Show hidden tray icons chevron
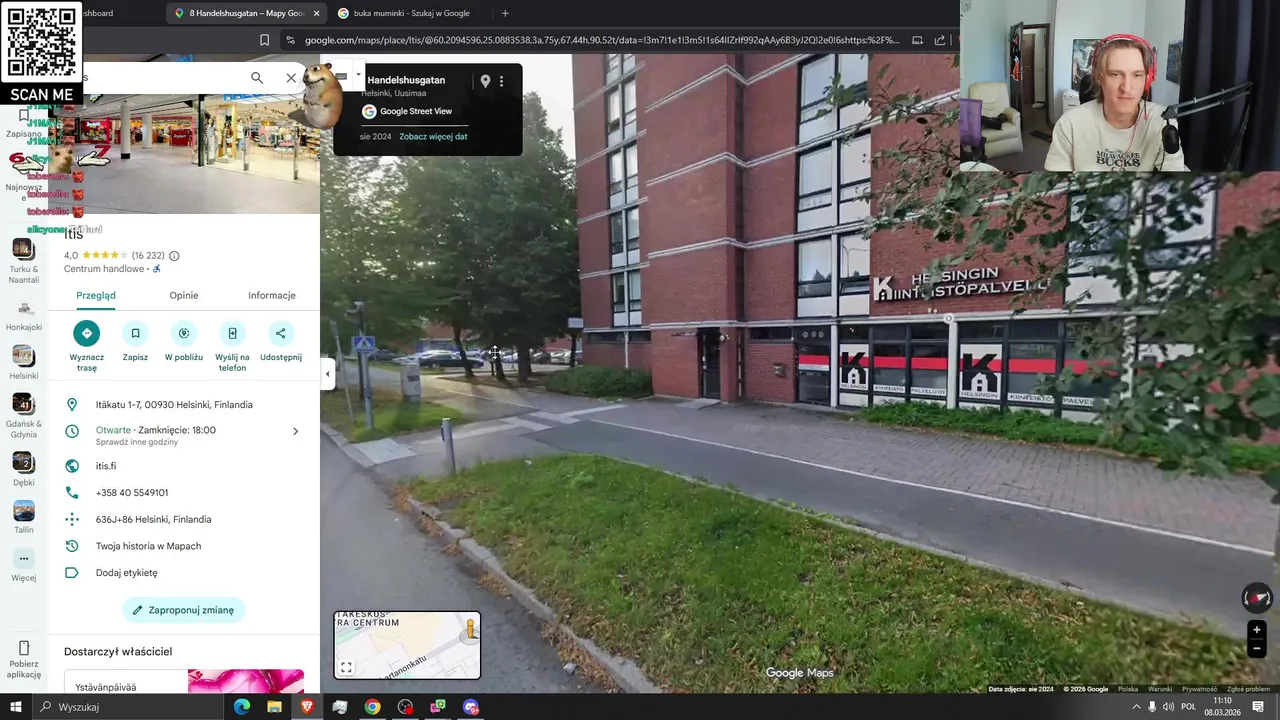1280x720 pixels. coord(1136,707)
